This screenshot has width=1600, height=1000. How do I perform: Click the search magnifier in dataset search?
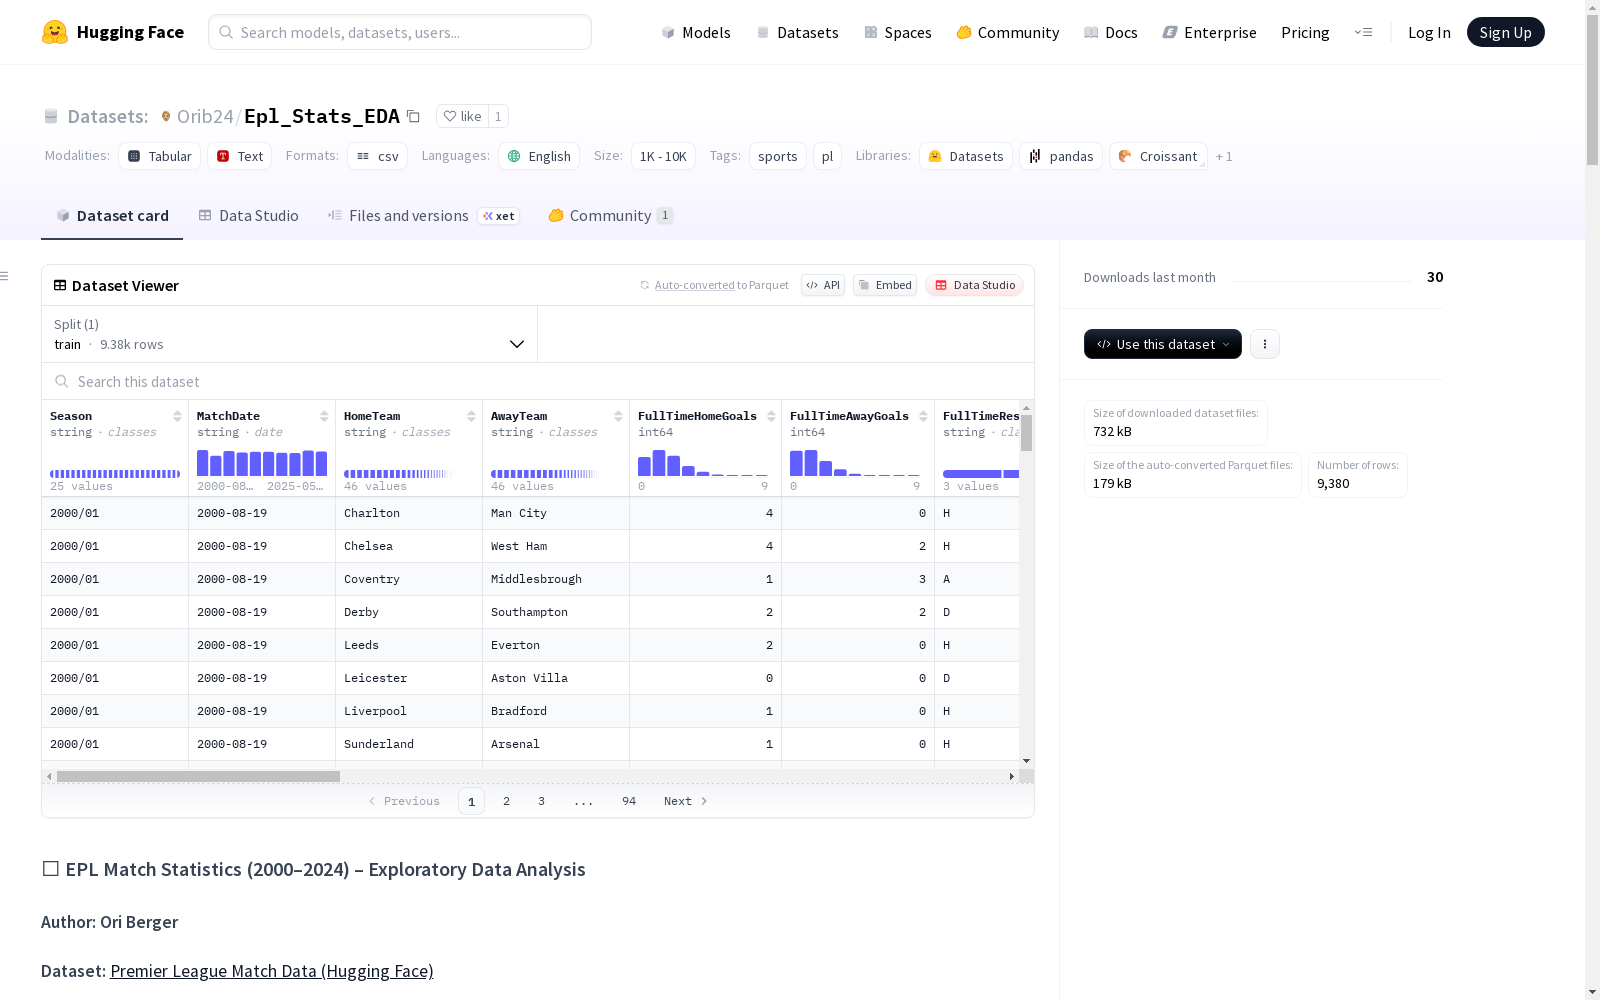[x=62, y=381]
